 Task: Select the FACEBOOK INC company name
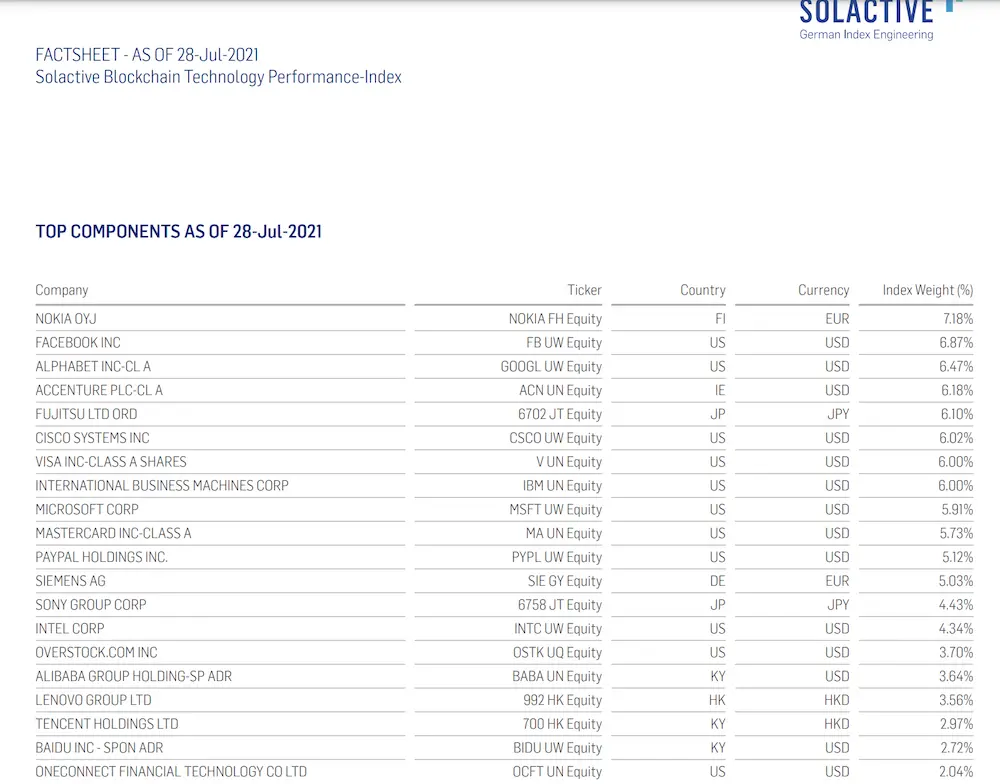(78, 343)
